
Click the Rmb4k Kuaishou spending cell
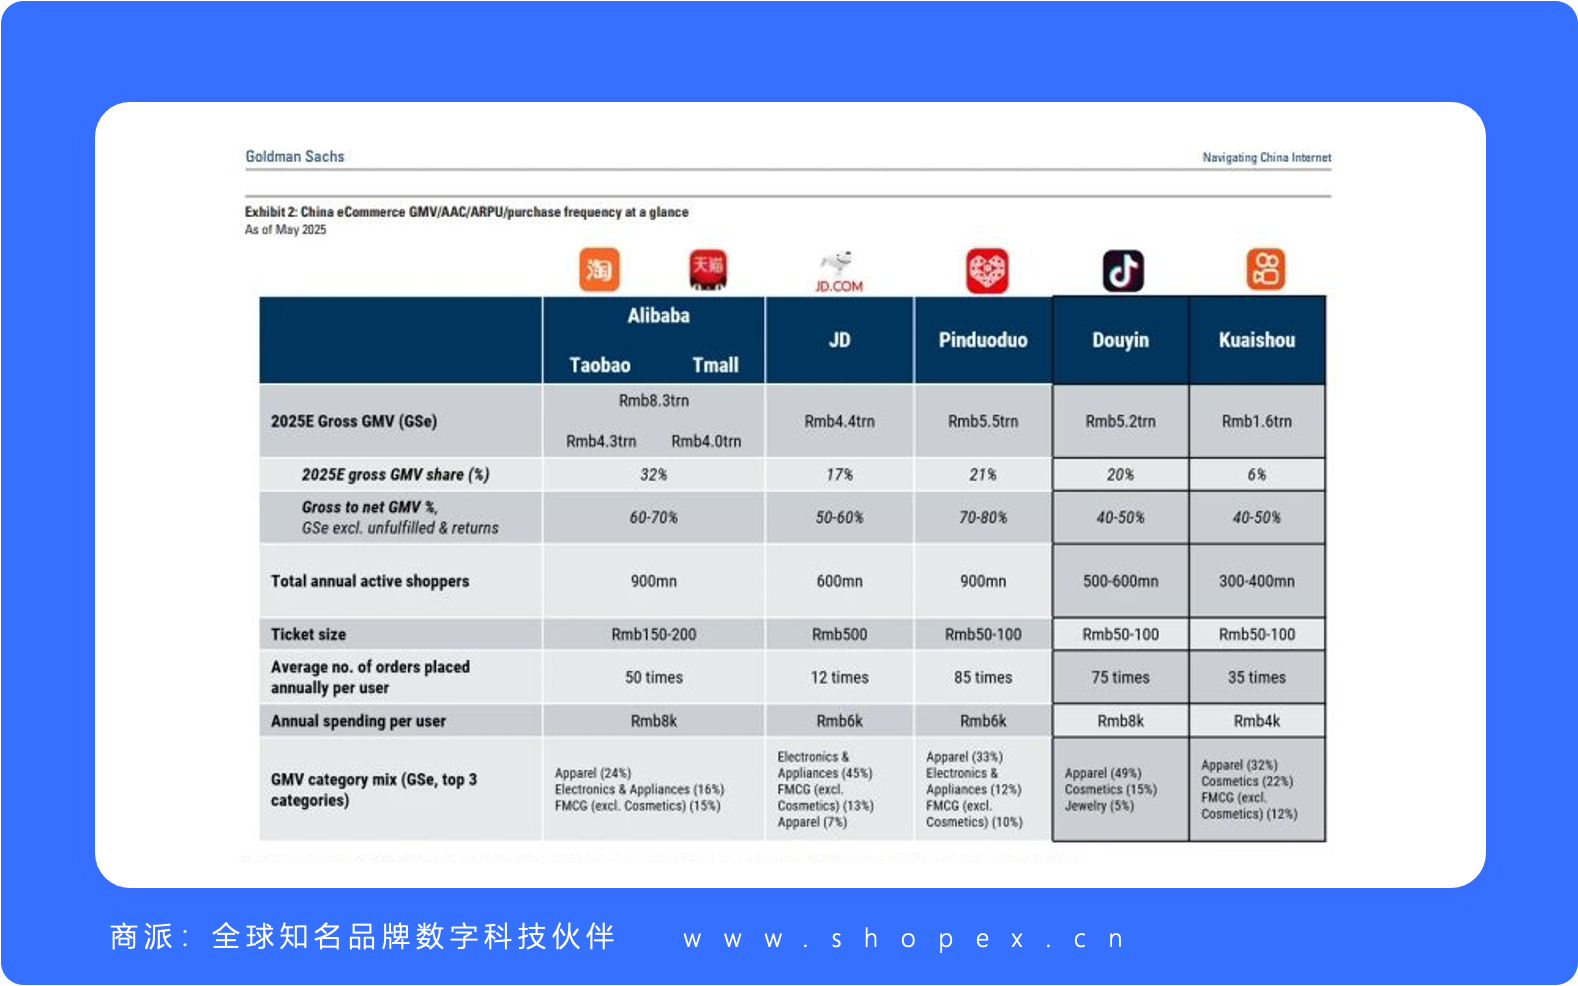1257,721
